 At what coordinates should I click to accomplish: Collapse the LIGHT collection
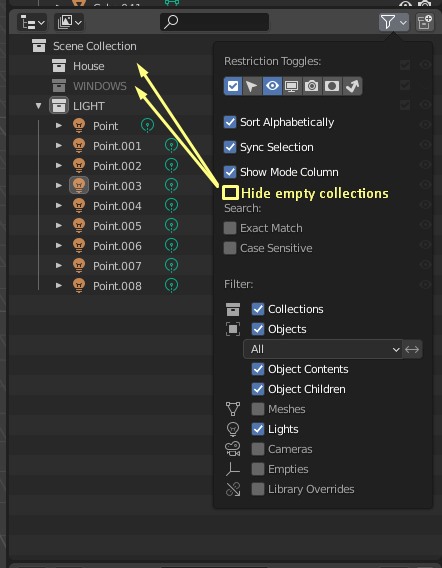(x=38, y=106)
